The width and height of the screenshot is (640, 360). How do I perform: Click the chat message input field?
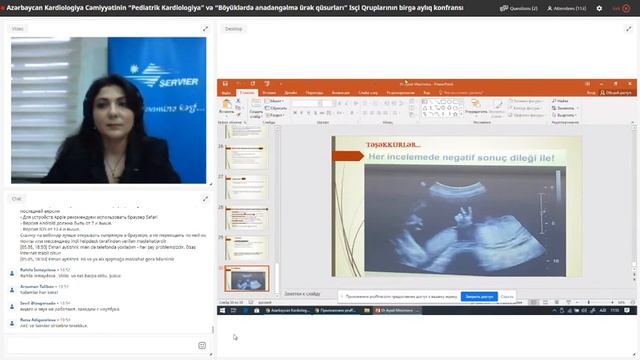coord(102,345)
